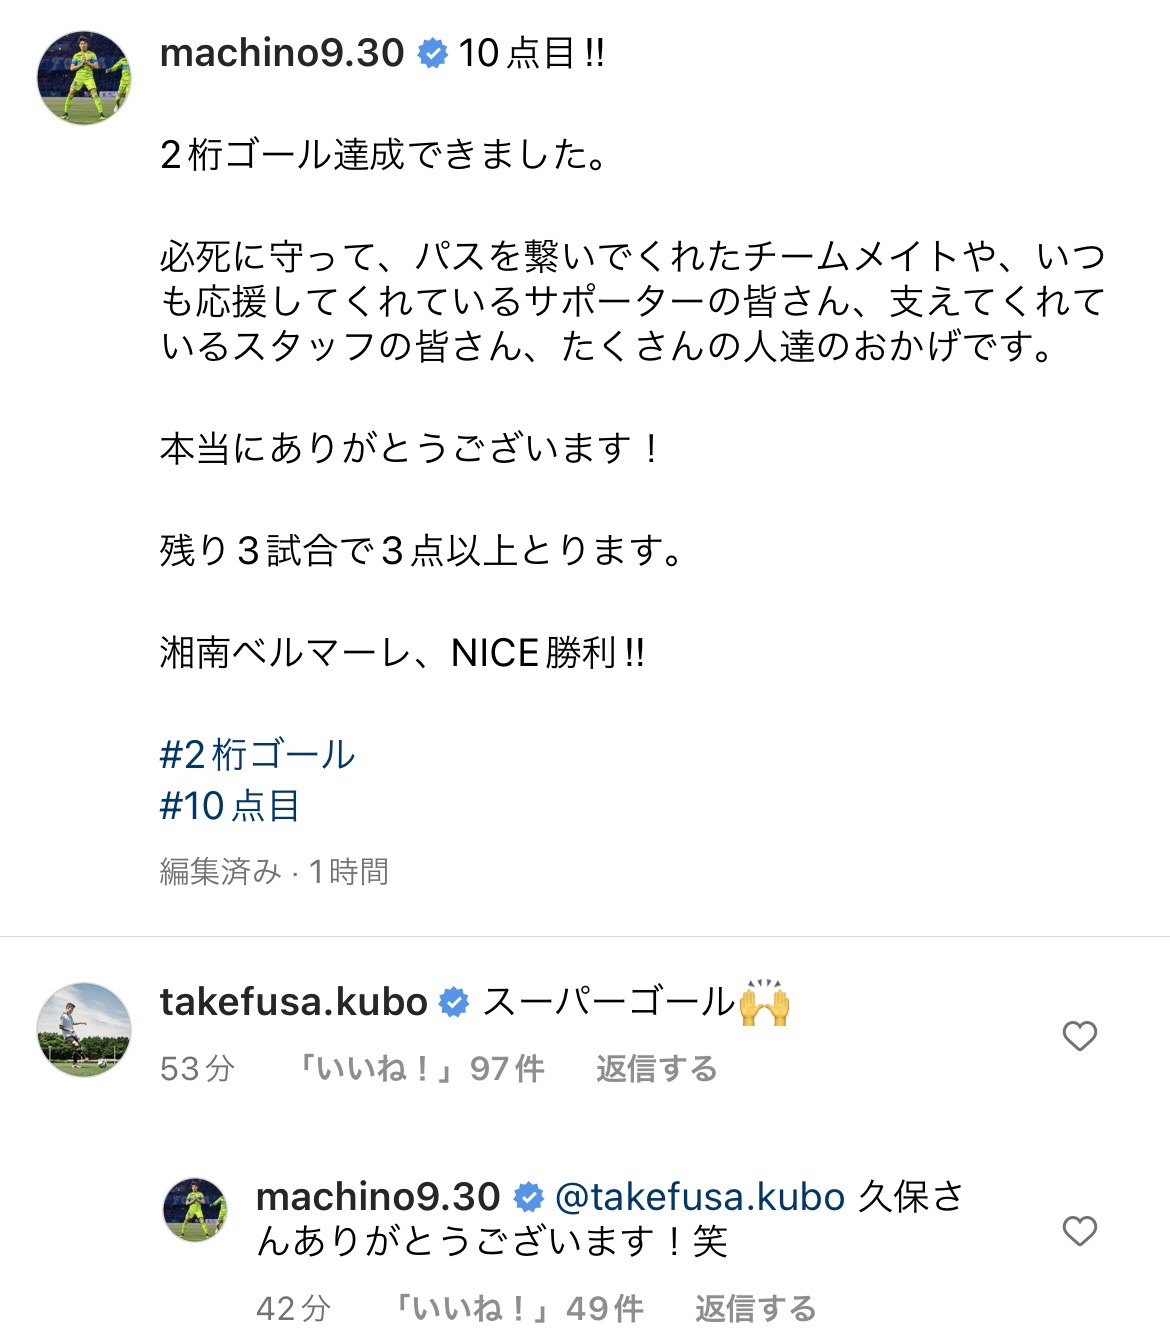View the 「いいね！」97件 likes list
The image size is (1170, 1344).
(420, 1069)
